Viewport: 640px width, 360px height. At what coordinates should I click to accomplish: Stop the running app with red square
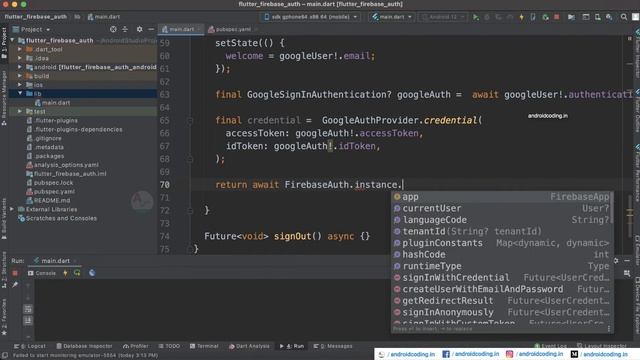click(557, 17)
